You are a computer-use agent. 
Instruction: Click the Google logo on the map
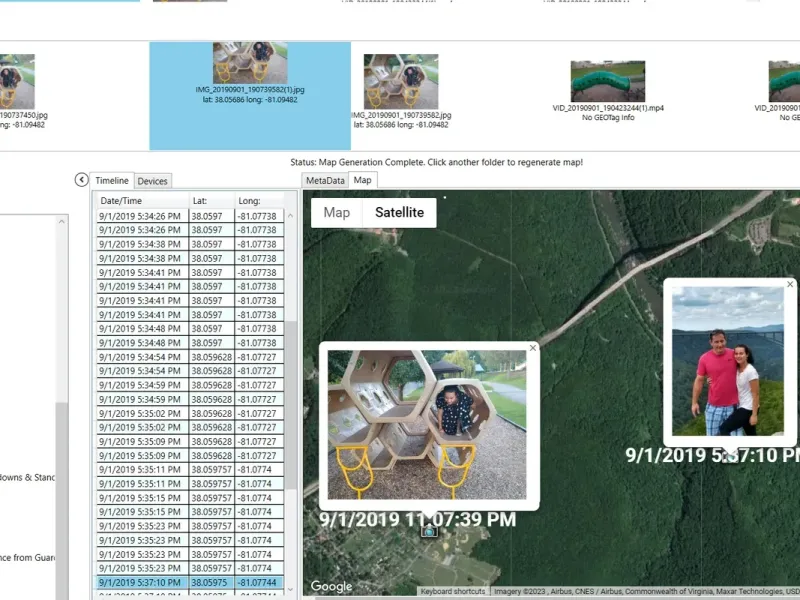tap(332, 587)
